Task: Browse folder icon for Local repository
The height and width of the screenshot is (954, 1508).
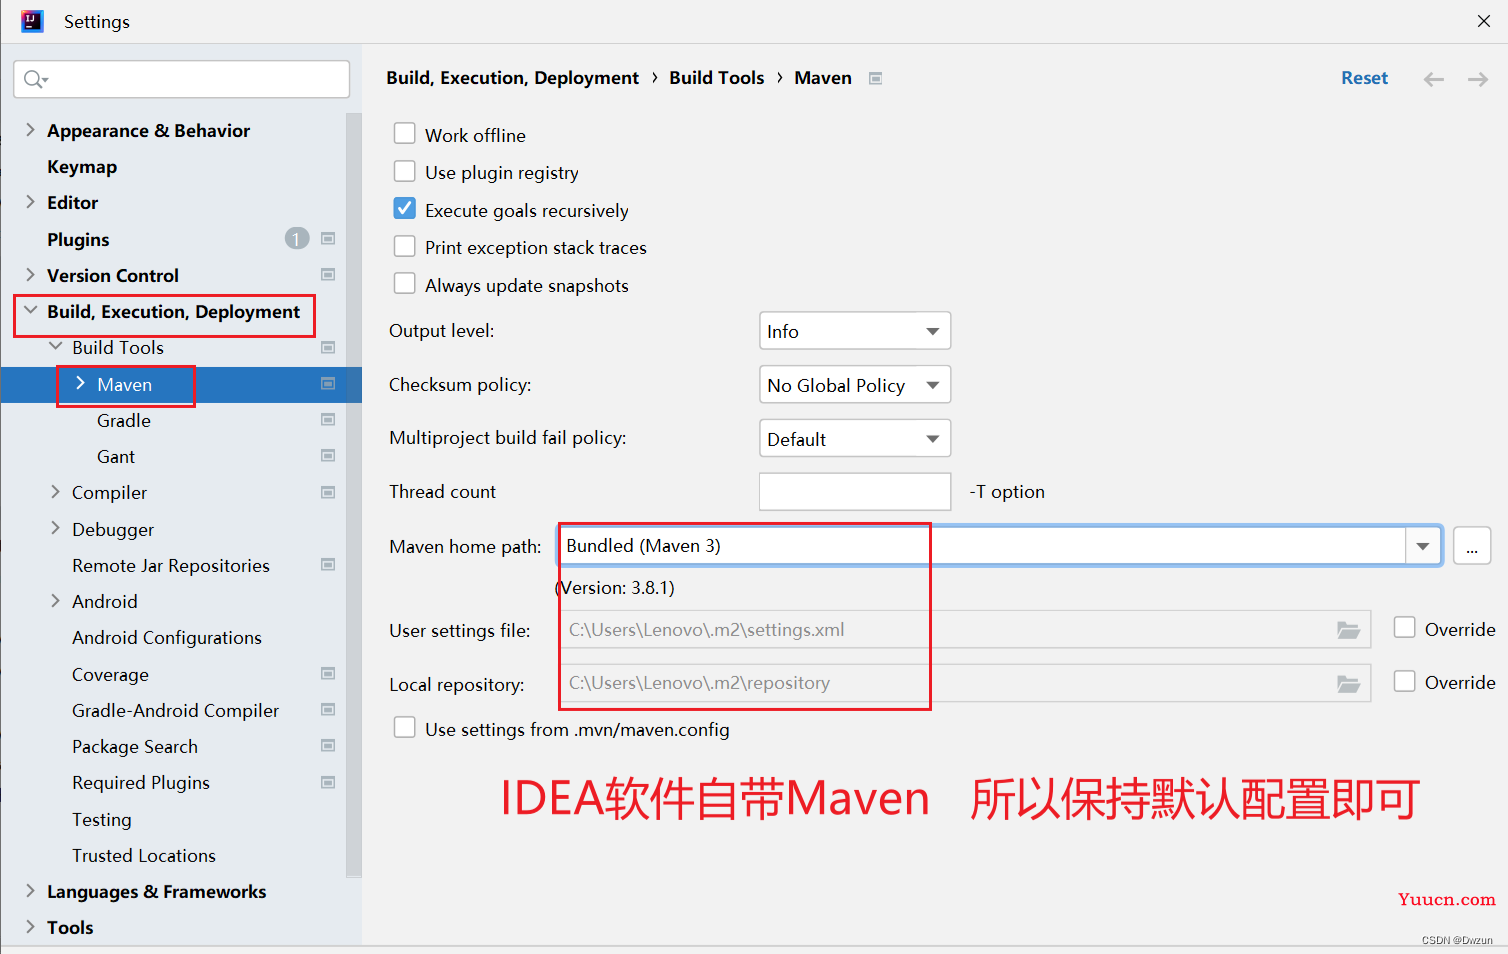Action: 1349,684
